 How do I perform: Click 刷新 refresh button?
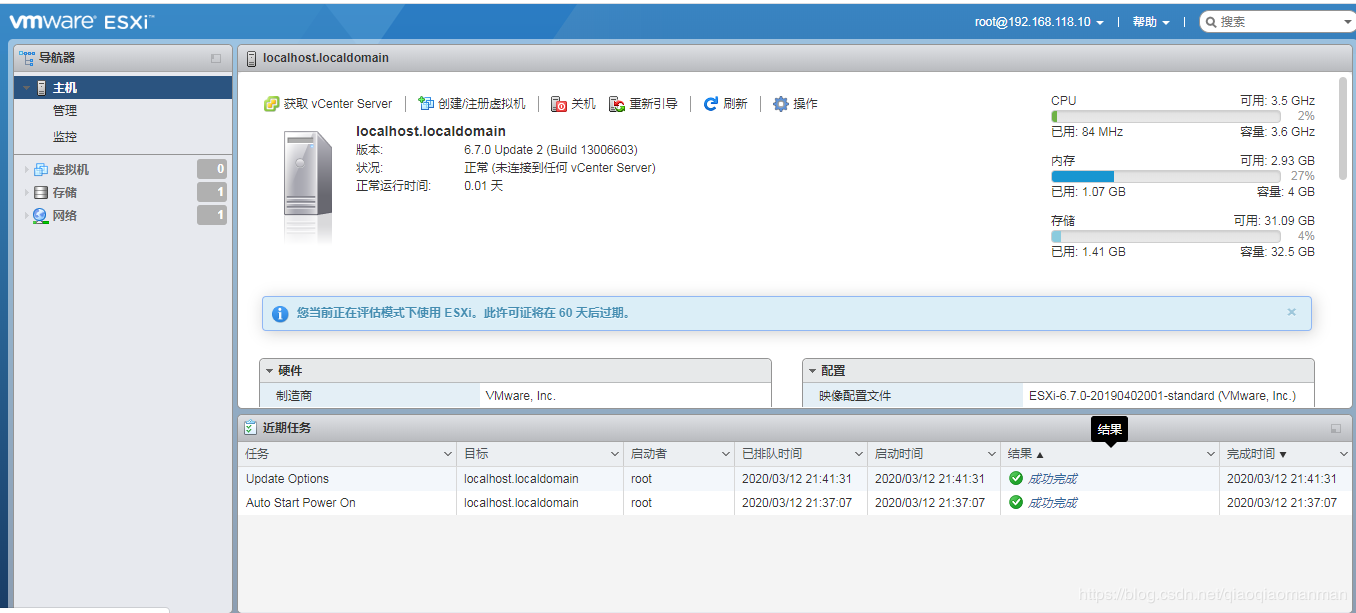click(725, 104)
